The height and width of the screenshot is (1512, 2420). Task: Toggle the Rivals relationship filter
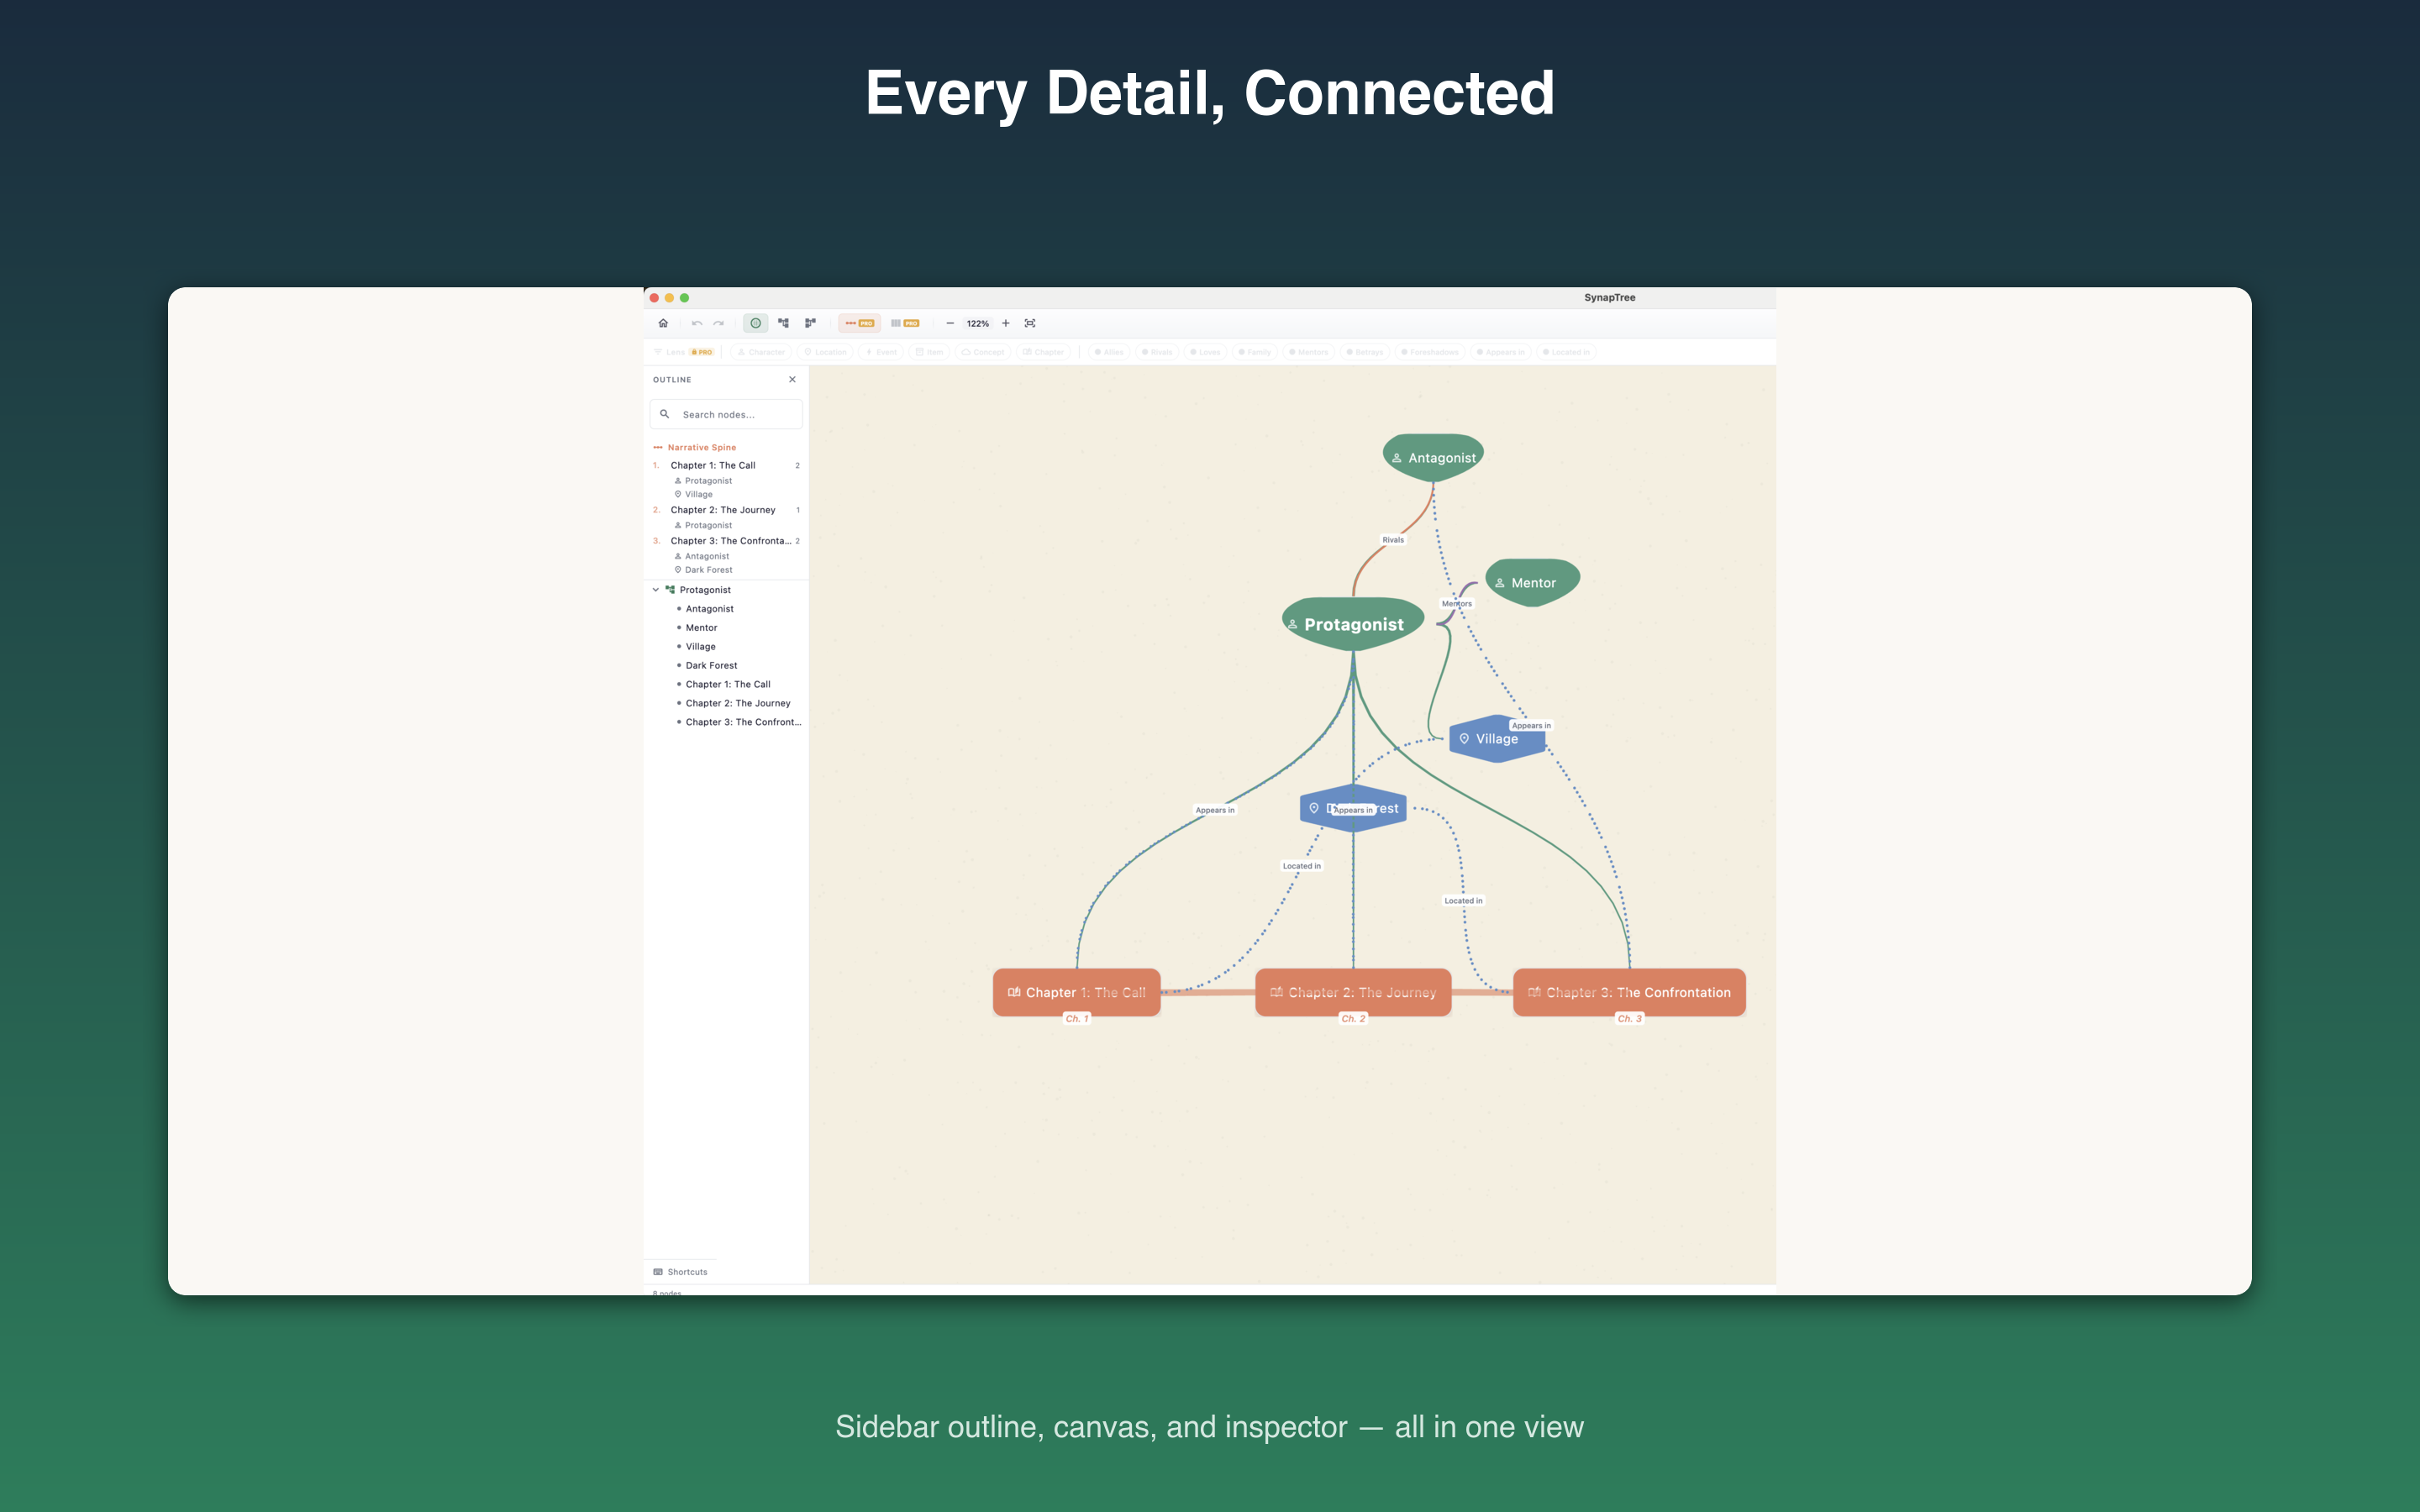[1157, 352]
